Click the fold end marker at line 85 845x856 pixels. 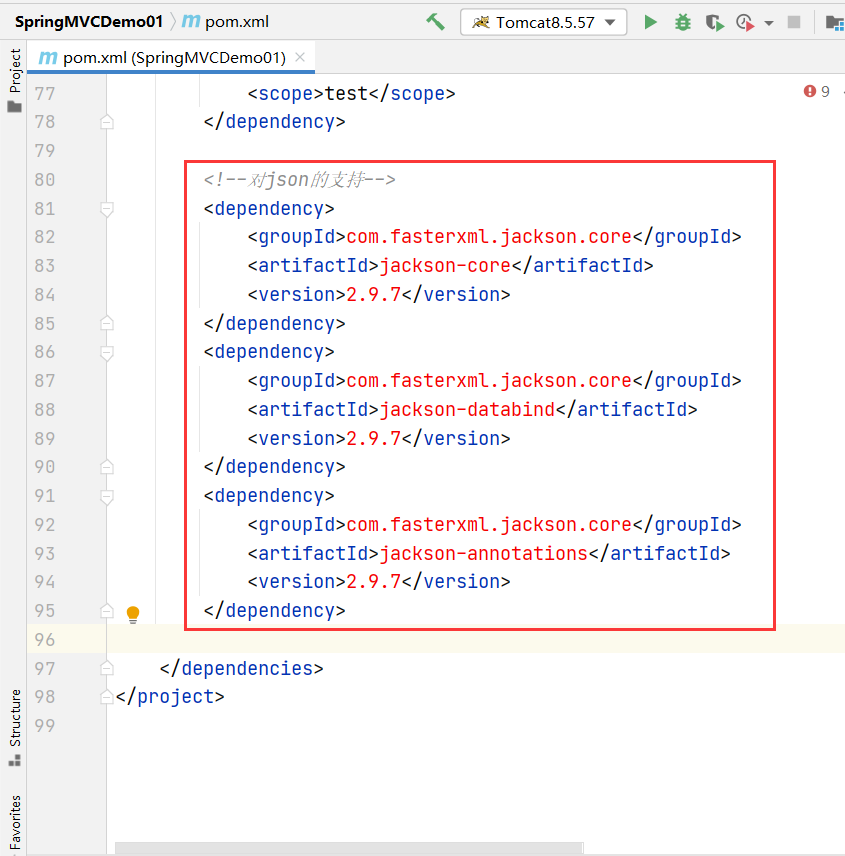(x=107, y=323)
